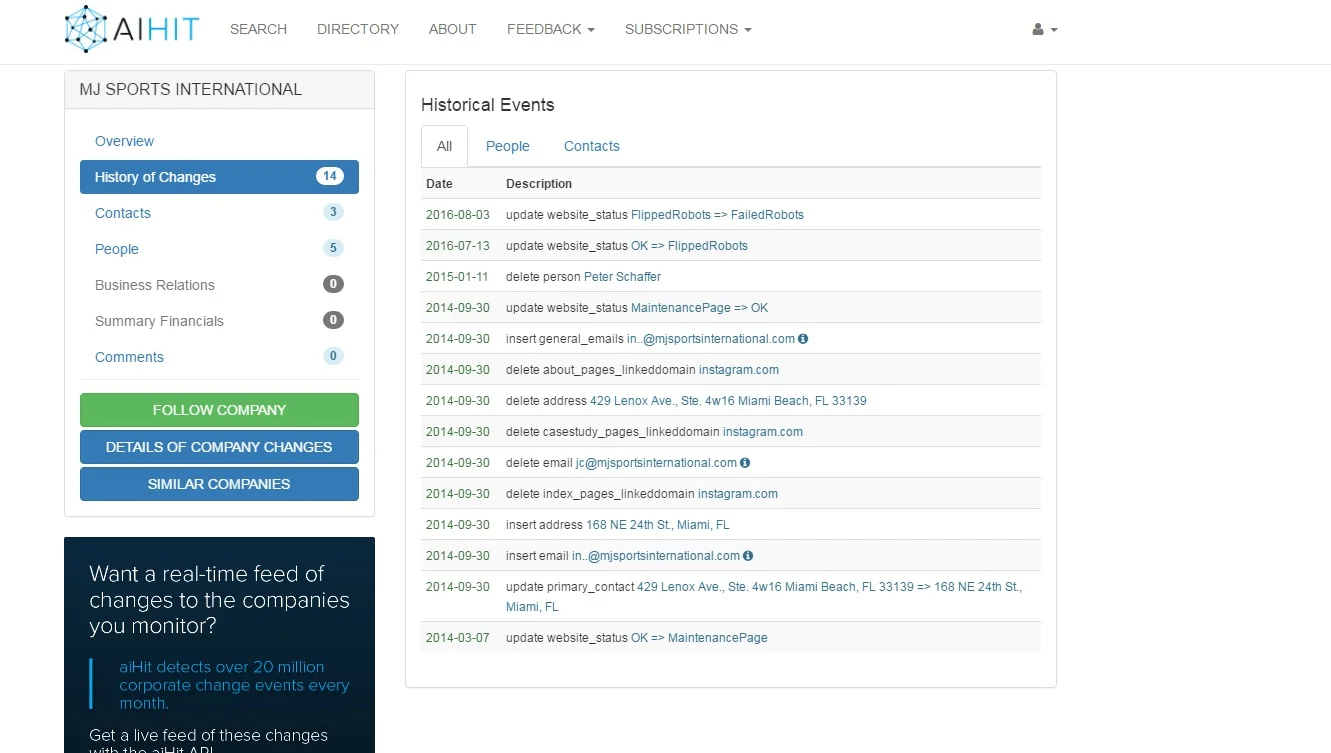
Task: Switch to the People tab
Action: (508, 146)
